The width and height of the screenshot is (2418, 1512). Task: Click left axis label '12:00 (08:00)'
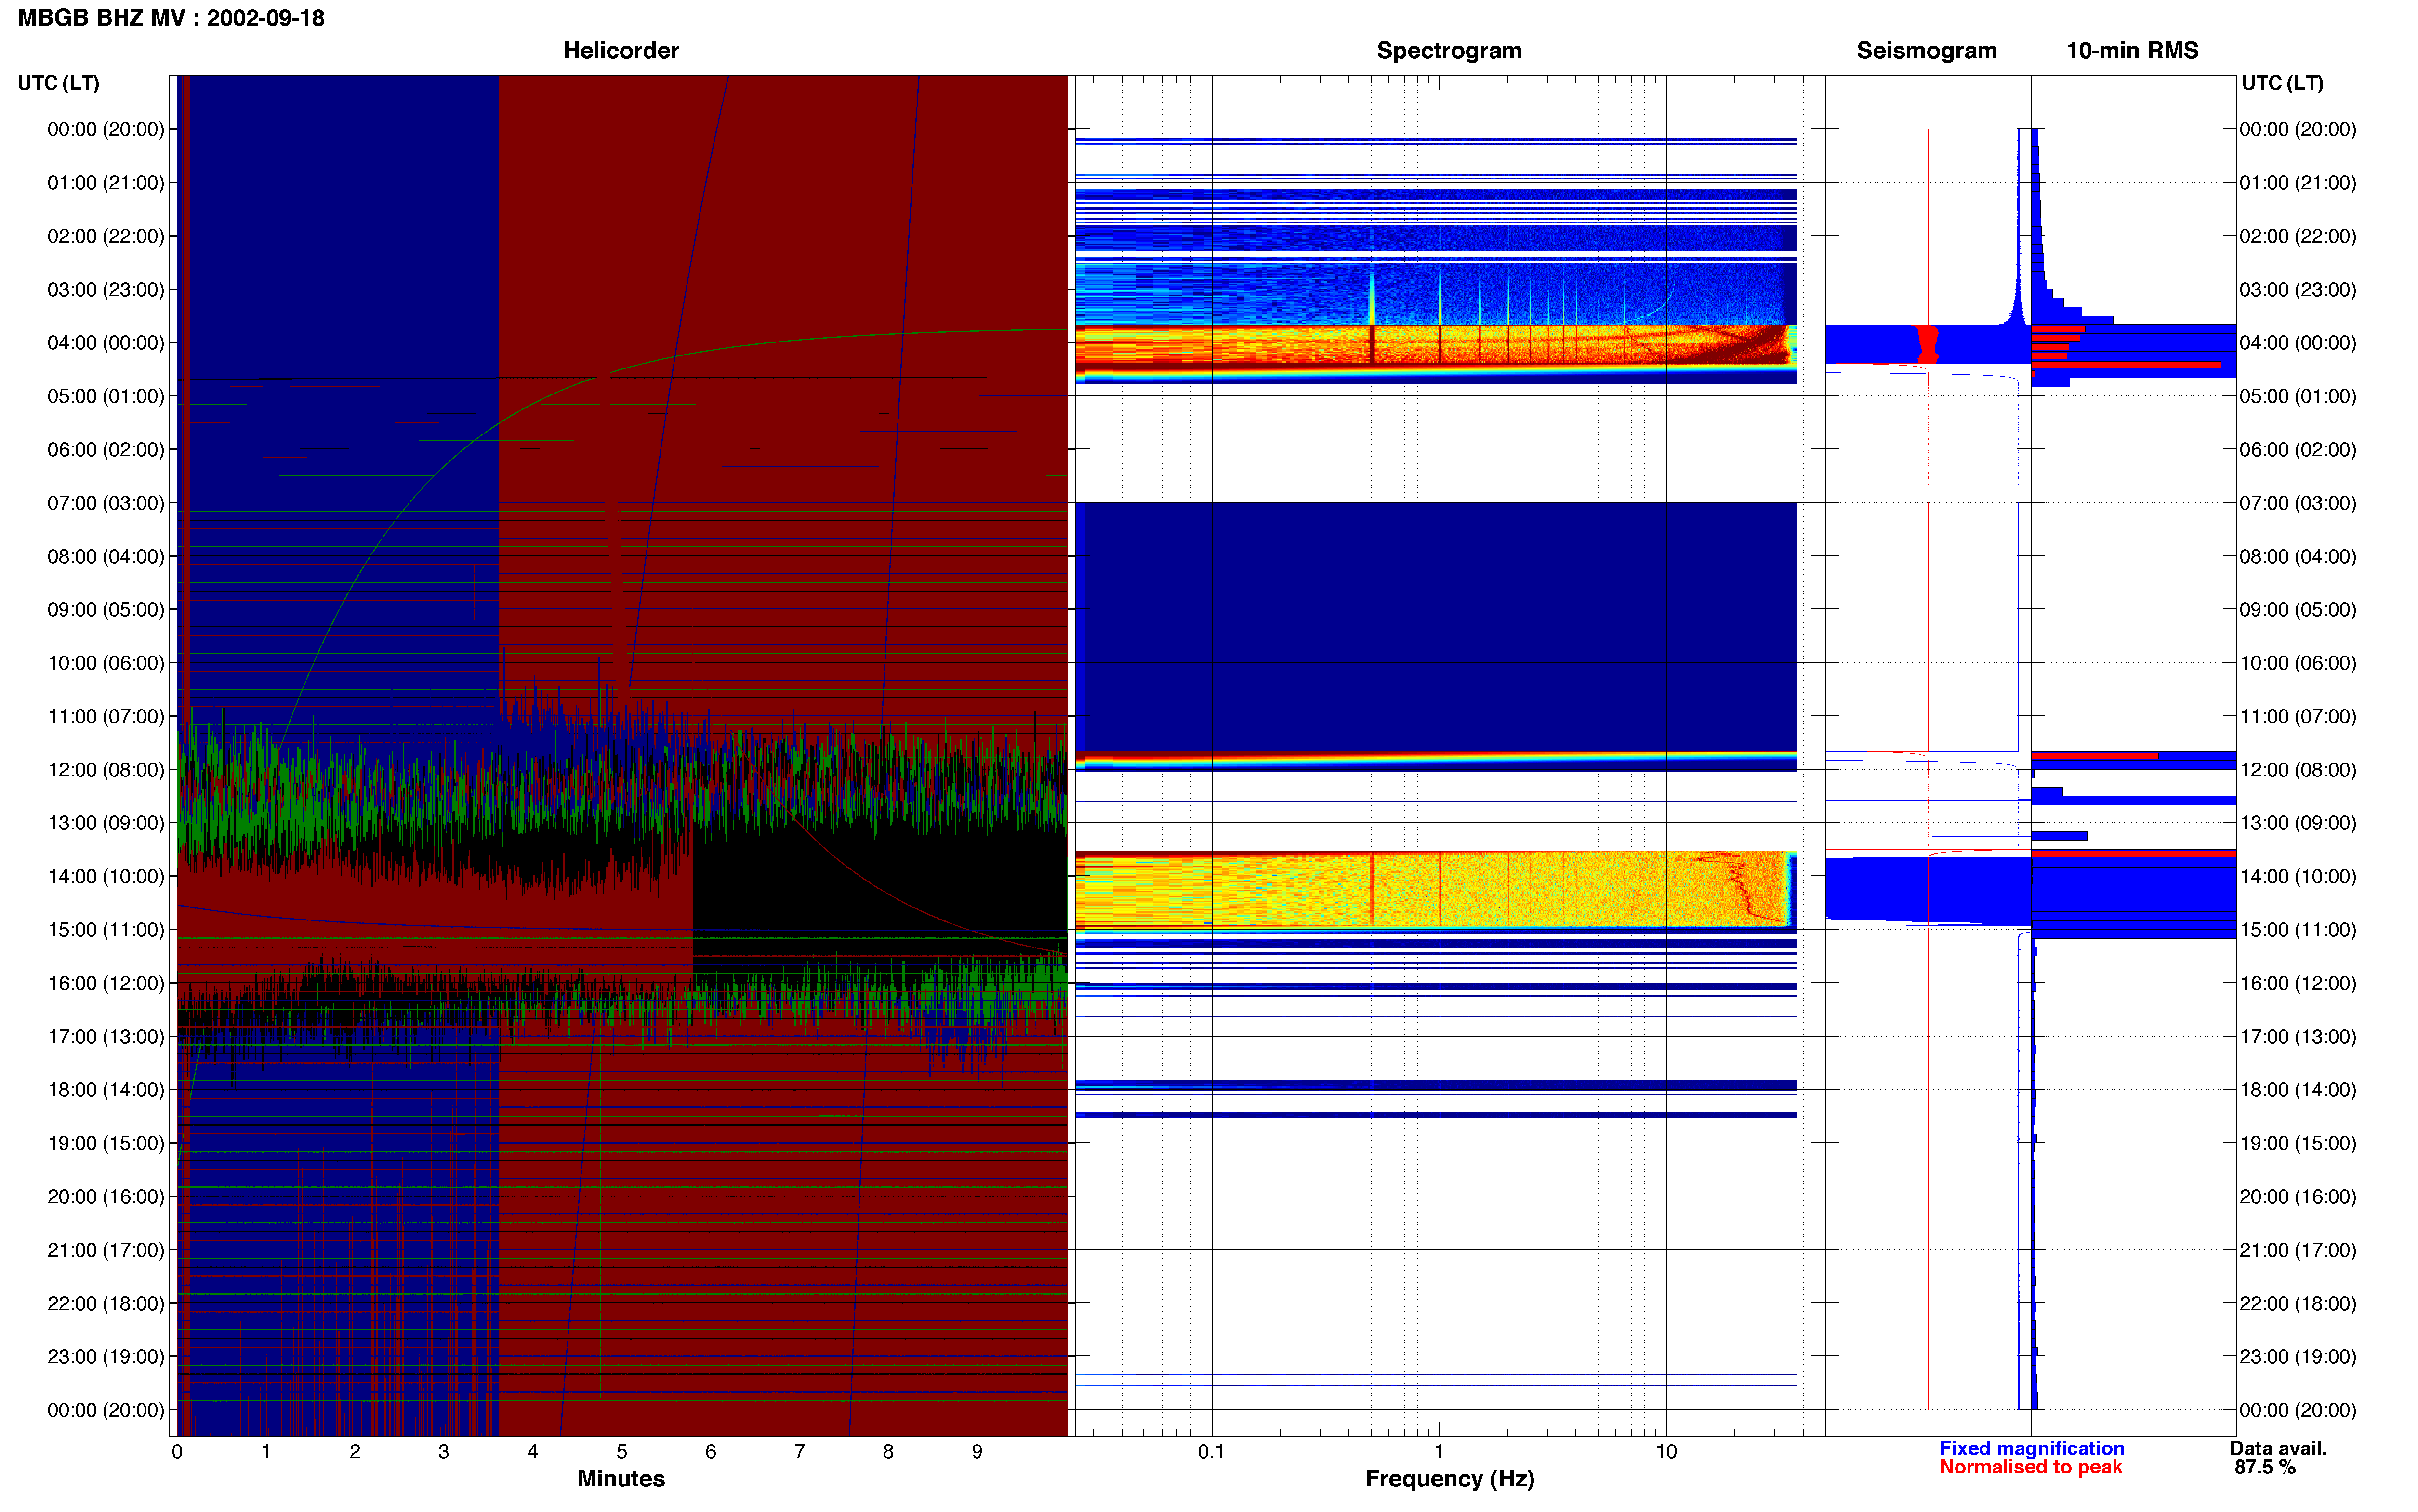point(106,770)
